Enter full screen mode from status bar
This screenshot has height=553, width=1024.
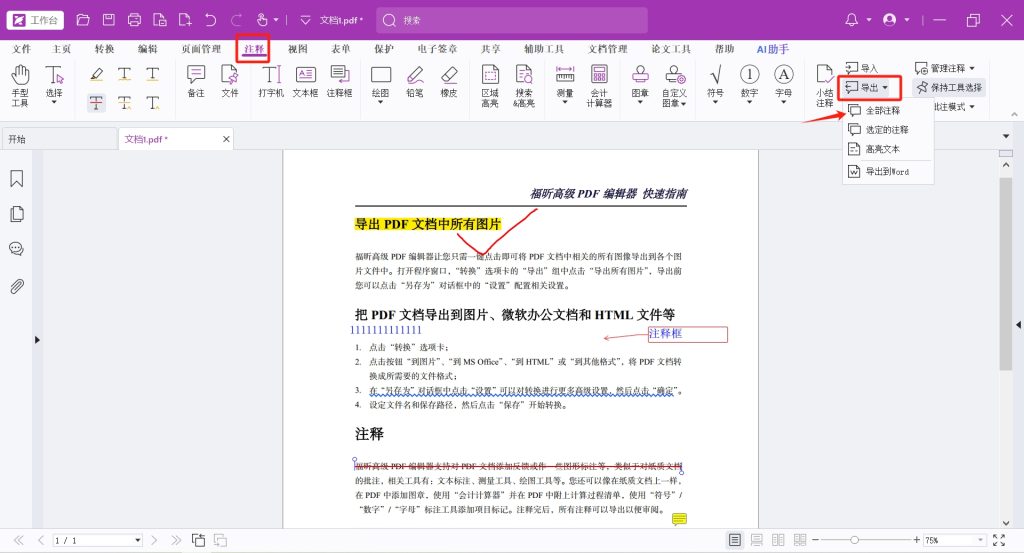(x=999, y=540)
